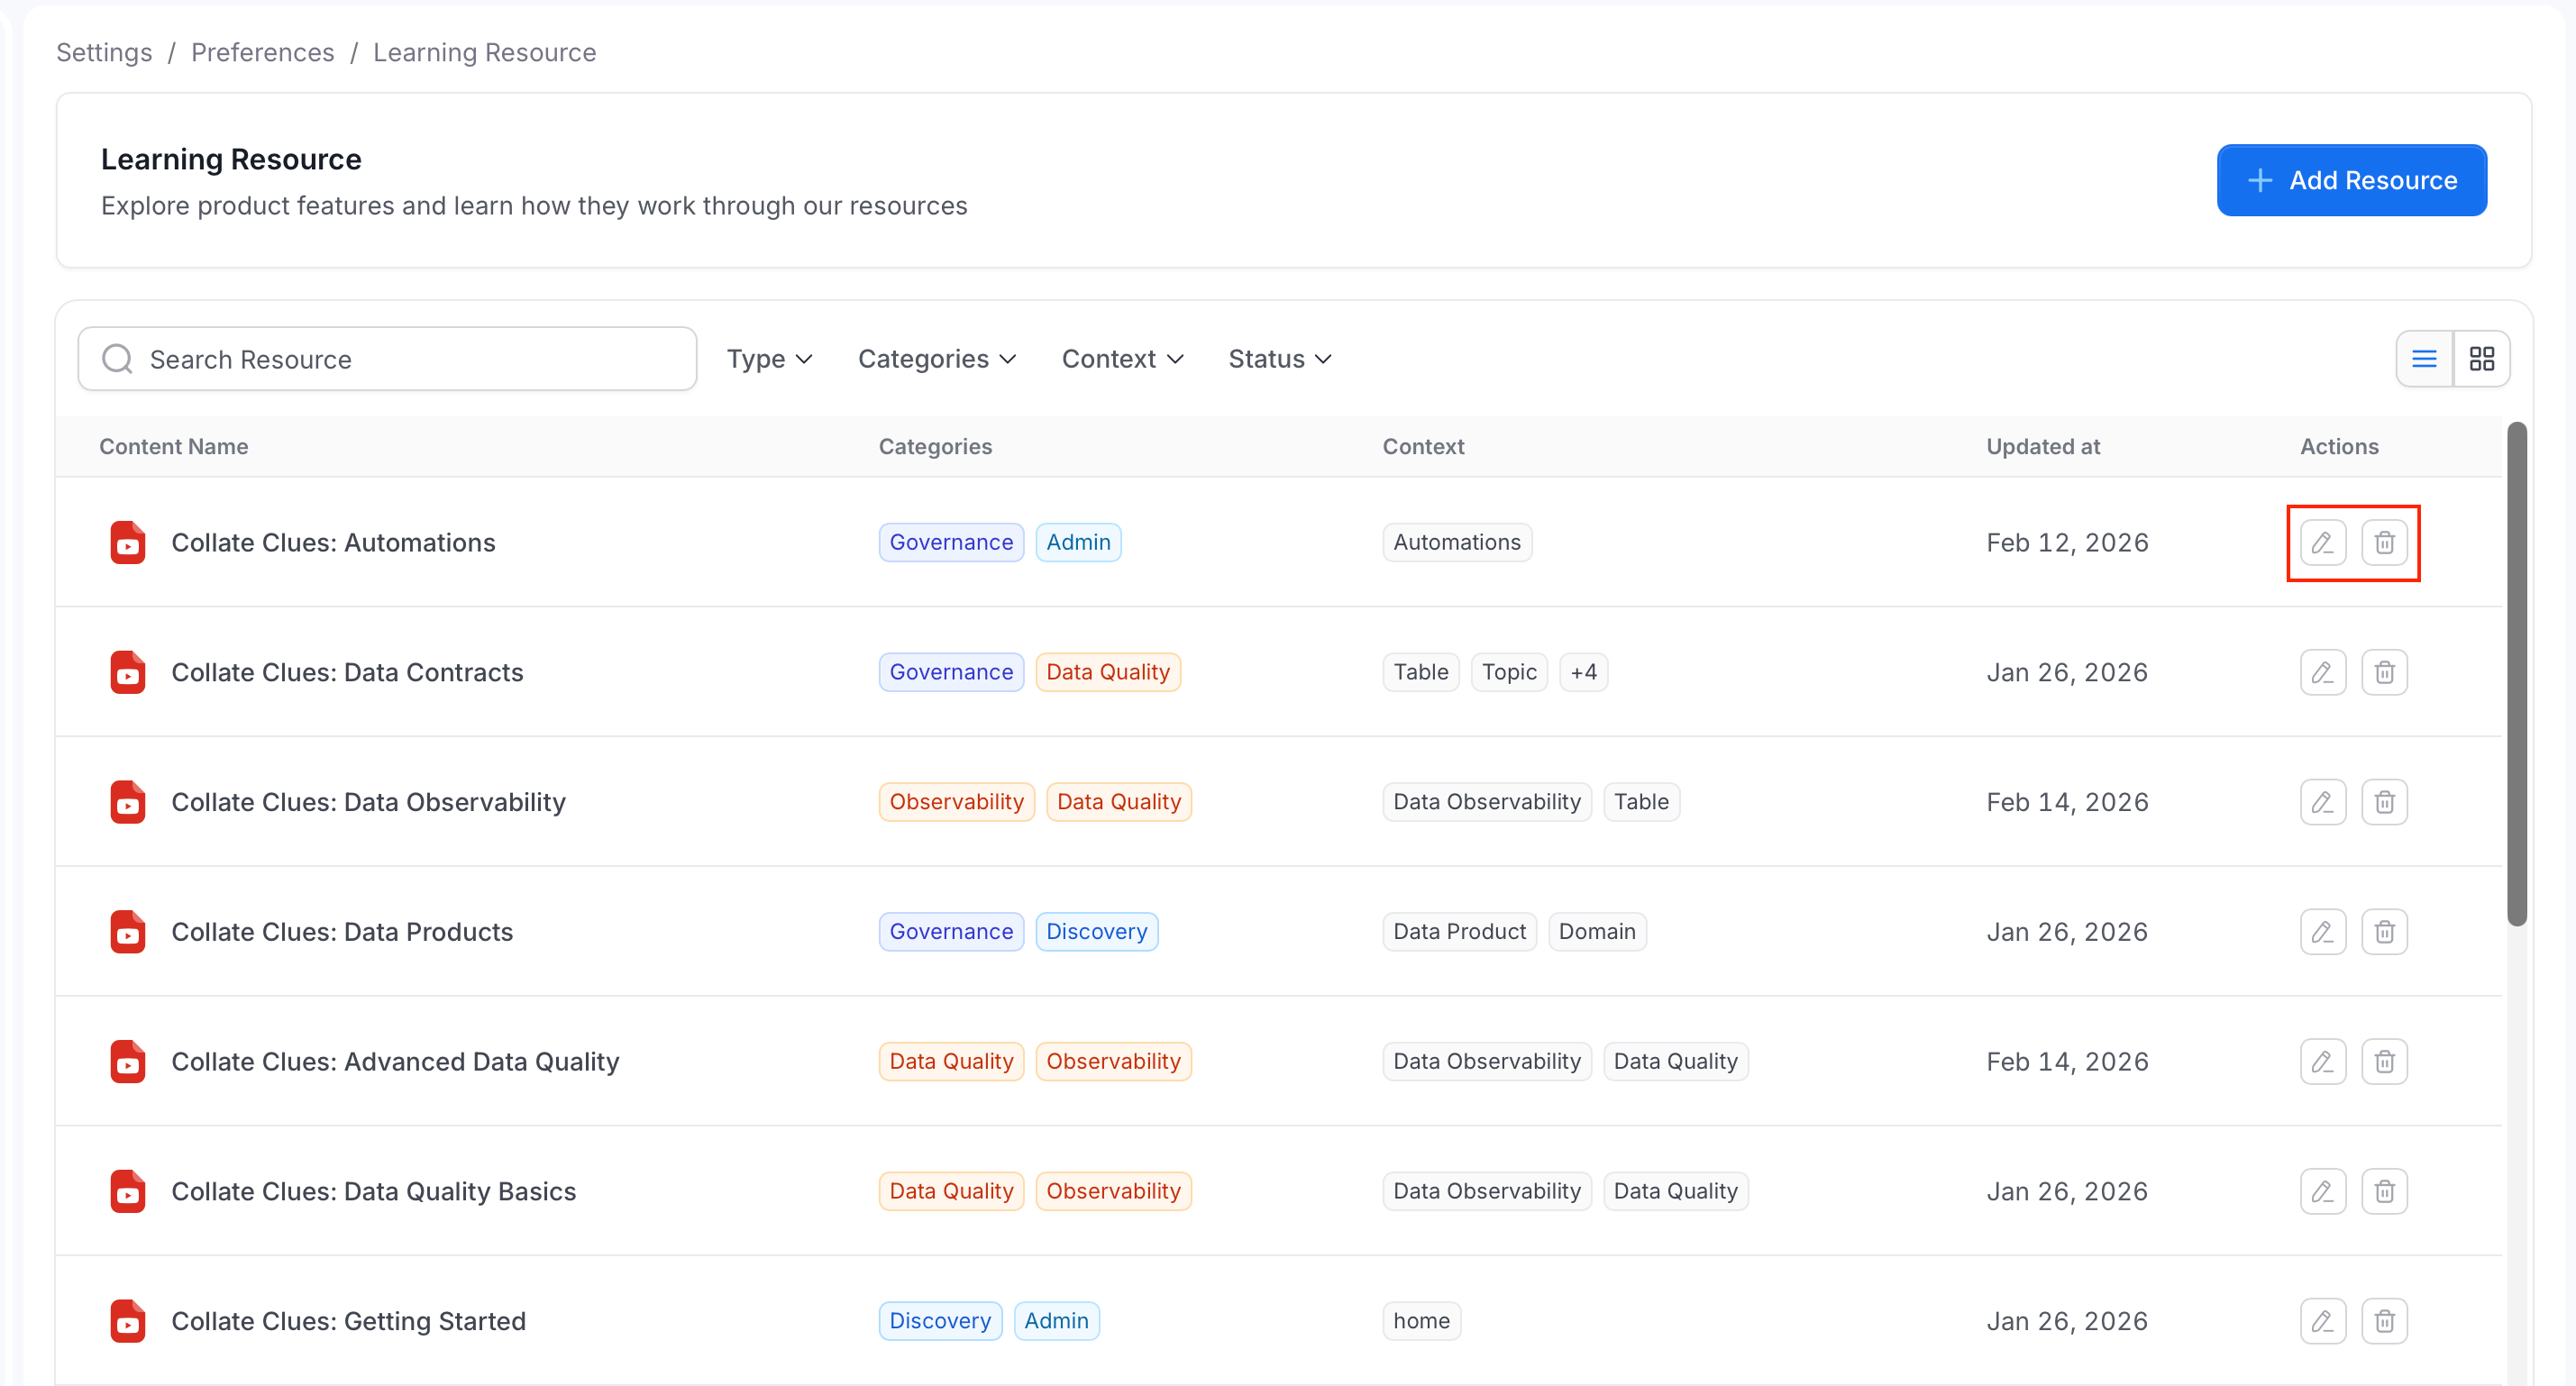Delete the Collate Clues: Advanced Data Quality resource
The height and width of the screenshot is (1386, 2576).
click(x=2384, y=1061)
